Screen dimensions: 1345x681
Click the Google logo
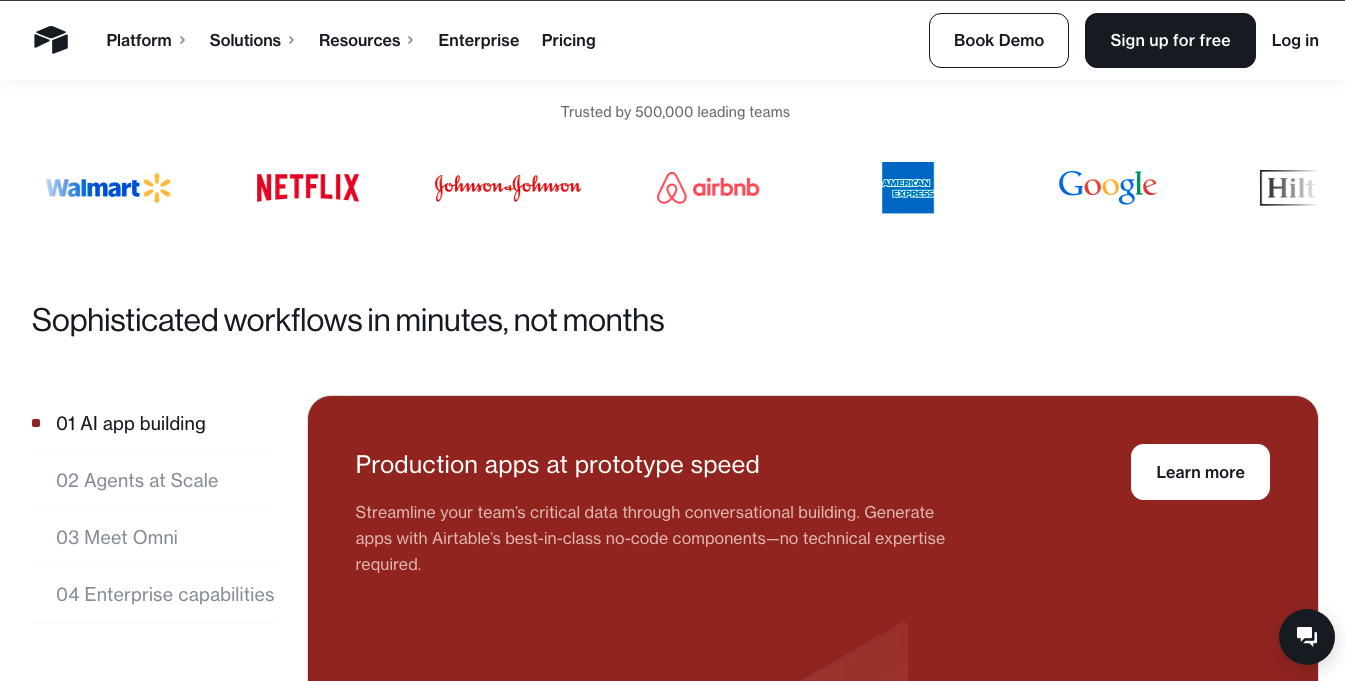click(x=1107, y=187)
